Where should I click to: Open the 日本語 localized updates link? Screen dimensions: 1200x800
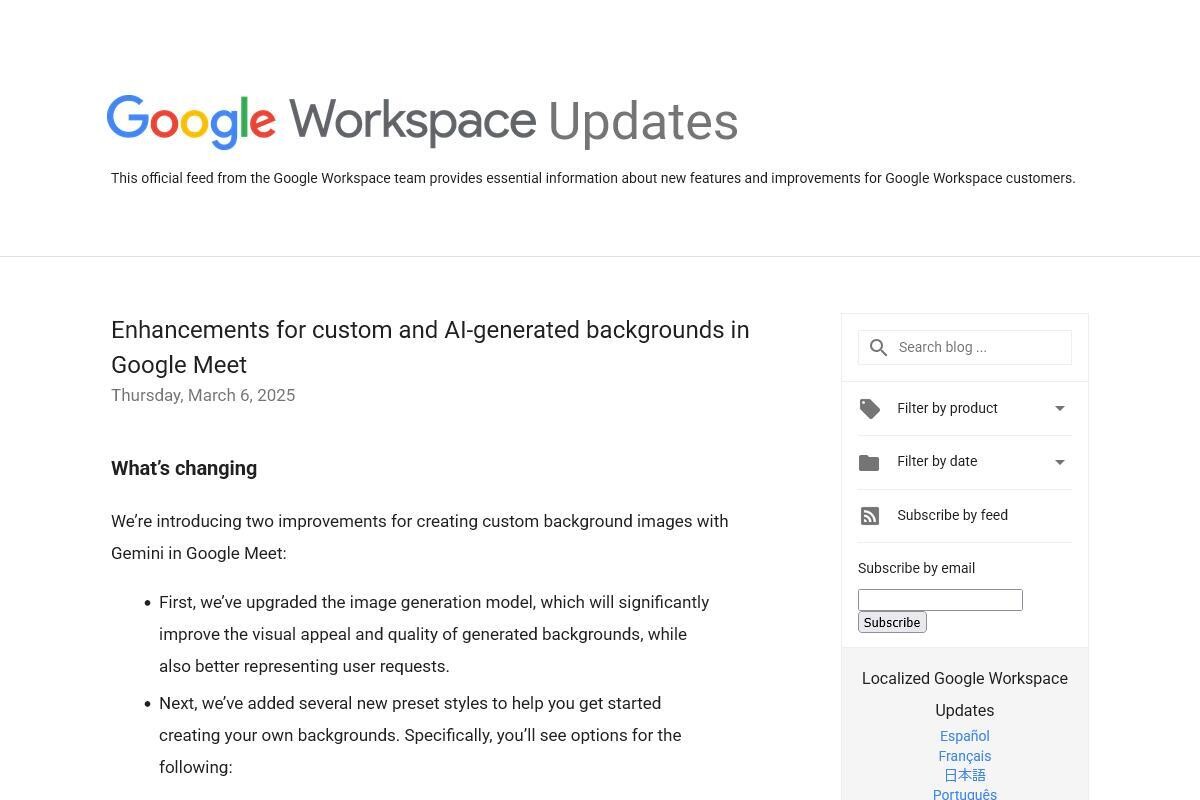pyautogui.click(x=965, y=775)
